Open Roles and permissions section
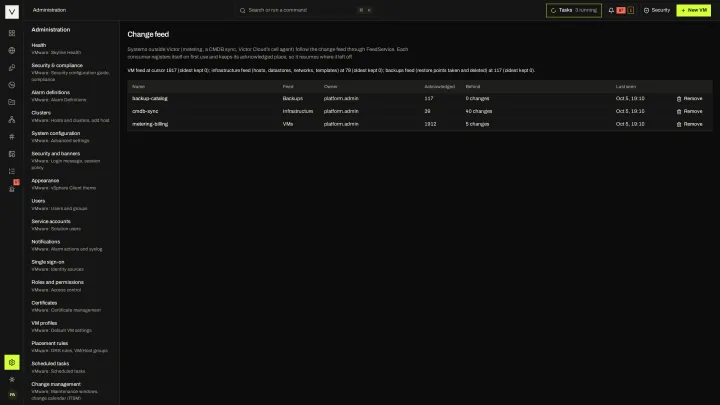Screen dimensions: 720x405 71,286
